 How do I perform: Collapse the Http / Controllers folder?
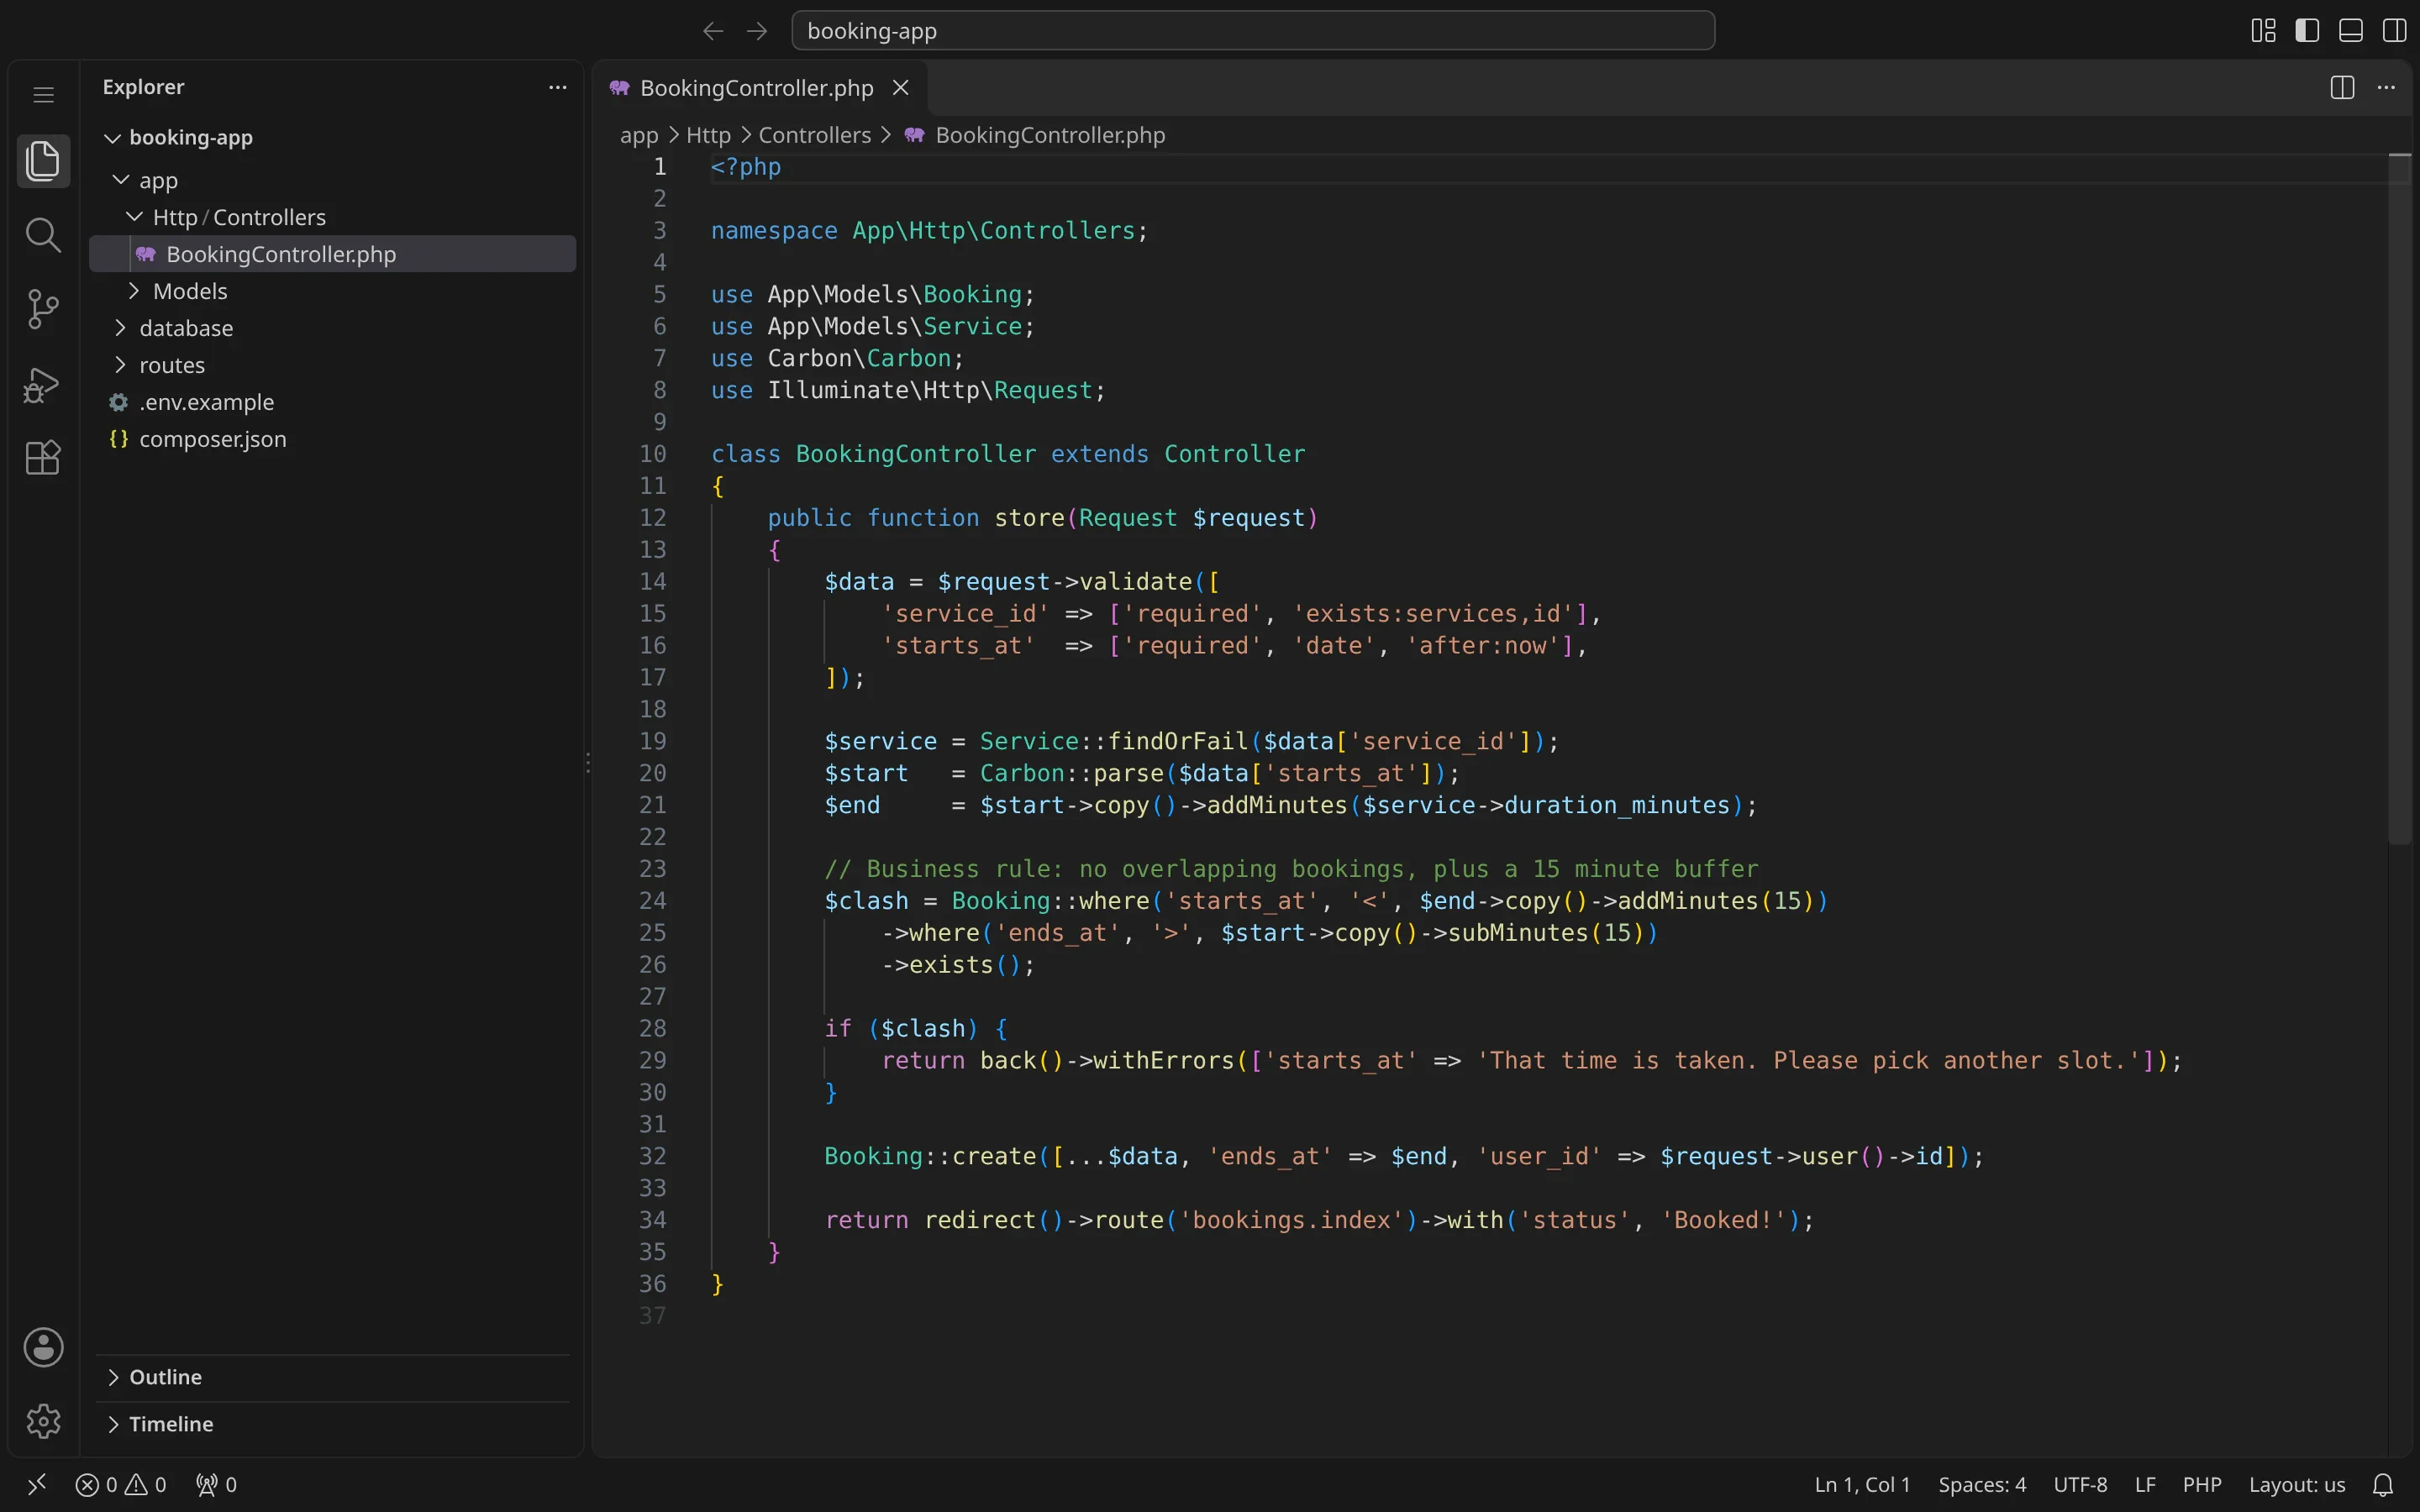click(x=134, y=217)
